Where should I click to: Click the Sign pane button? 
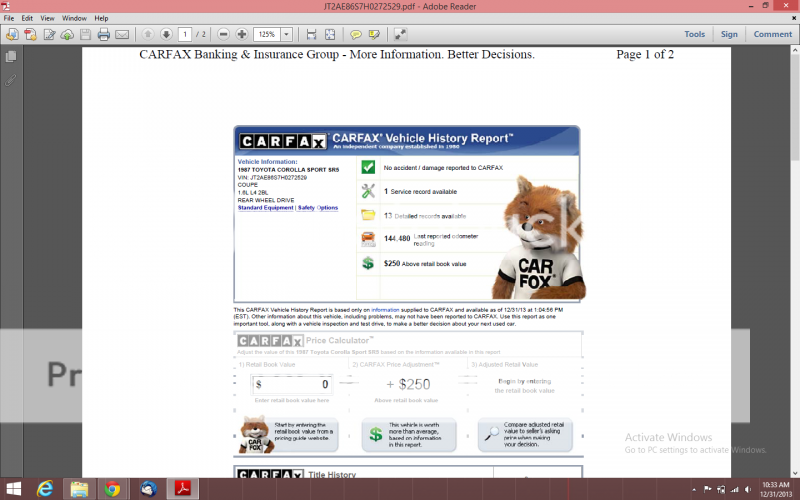click(729, 34)
